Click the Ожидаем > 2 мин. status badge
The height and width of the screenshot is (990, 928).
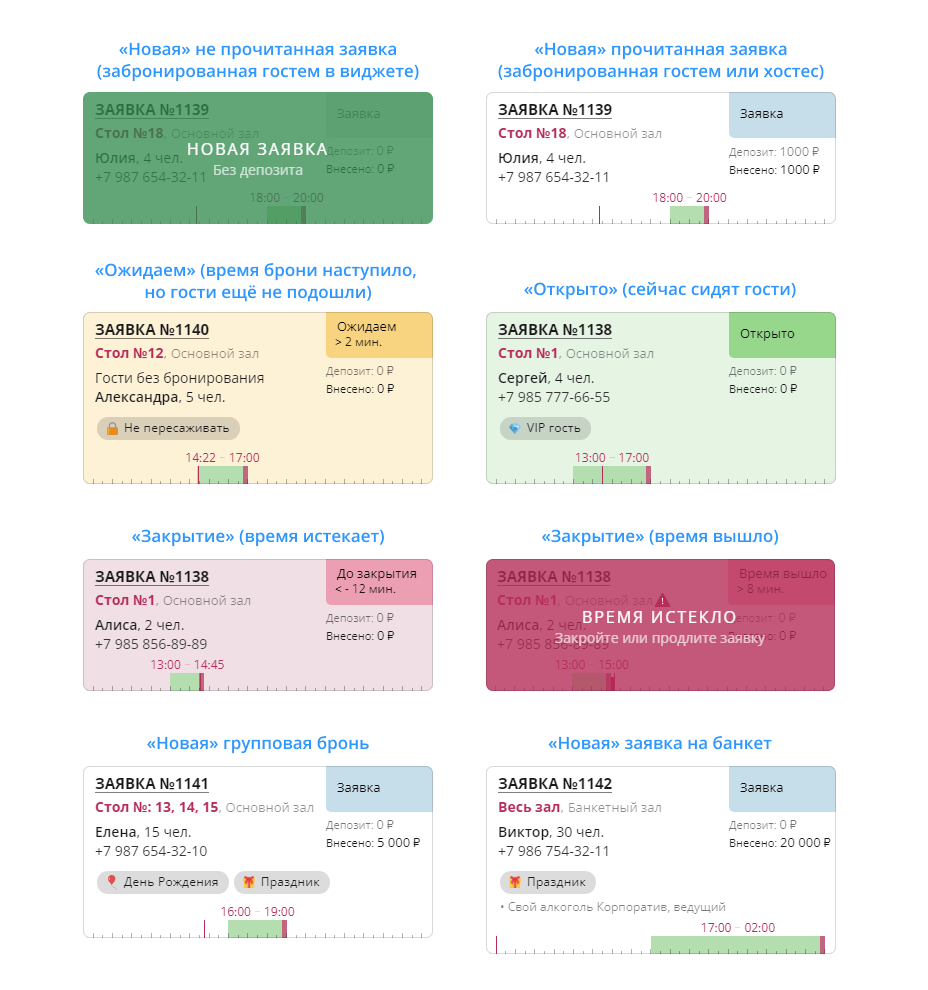coord(379,334)
